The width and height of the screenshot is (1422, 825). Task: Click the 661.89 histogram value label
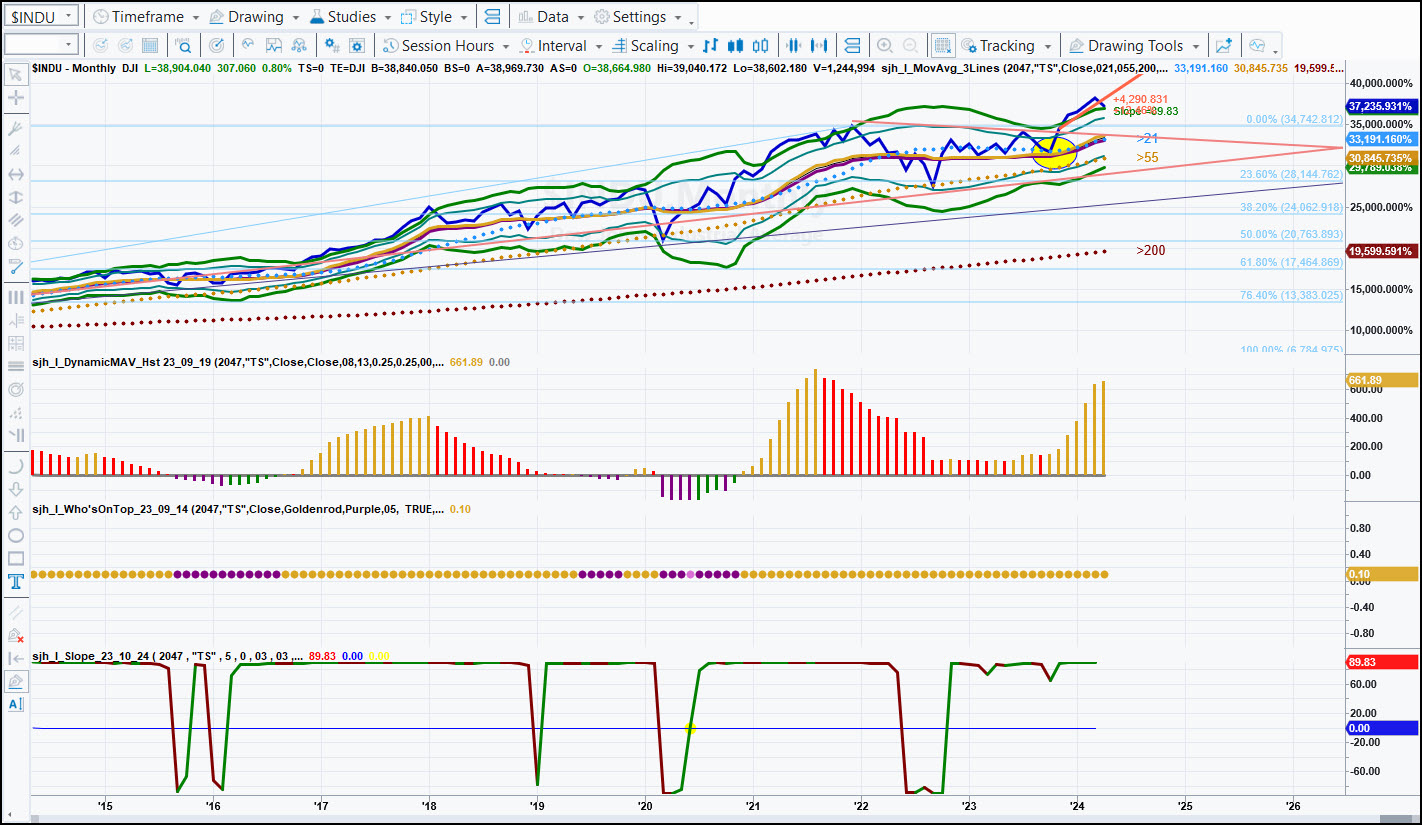click(x=1381, y=380)
